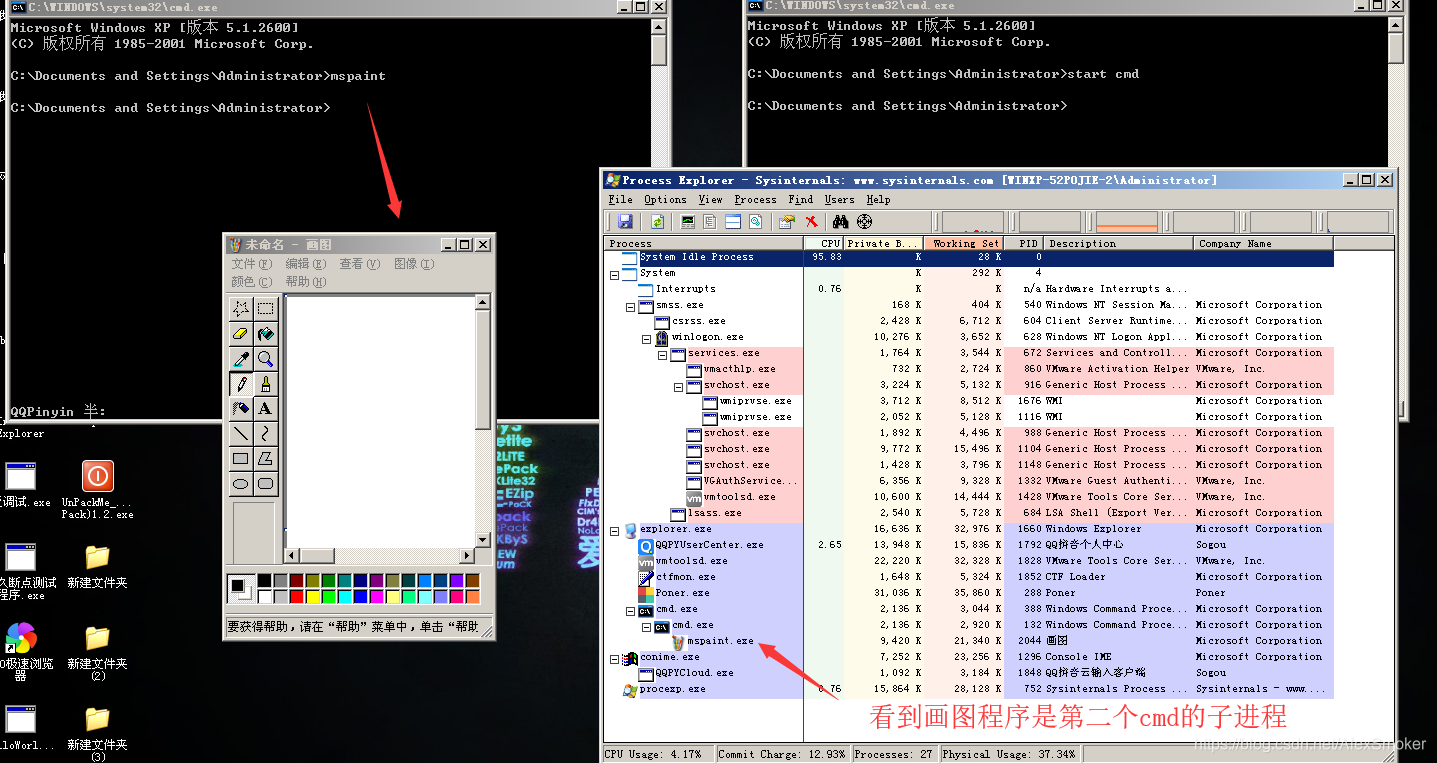Screen dimensions: 1437x763
Task: Collapse the System process node
Action: [x=614, y=273]
